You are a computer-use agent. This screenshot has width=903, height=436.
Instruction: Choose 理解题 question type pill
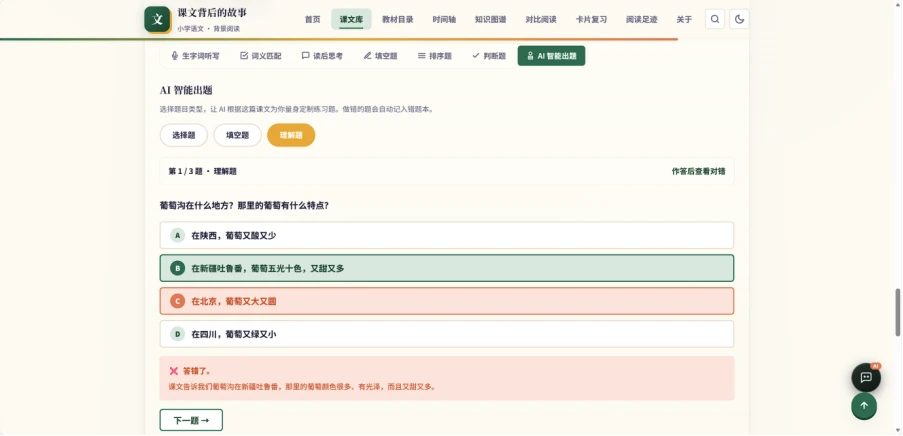coord(291,135)
